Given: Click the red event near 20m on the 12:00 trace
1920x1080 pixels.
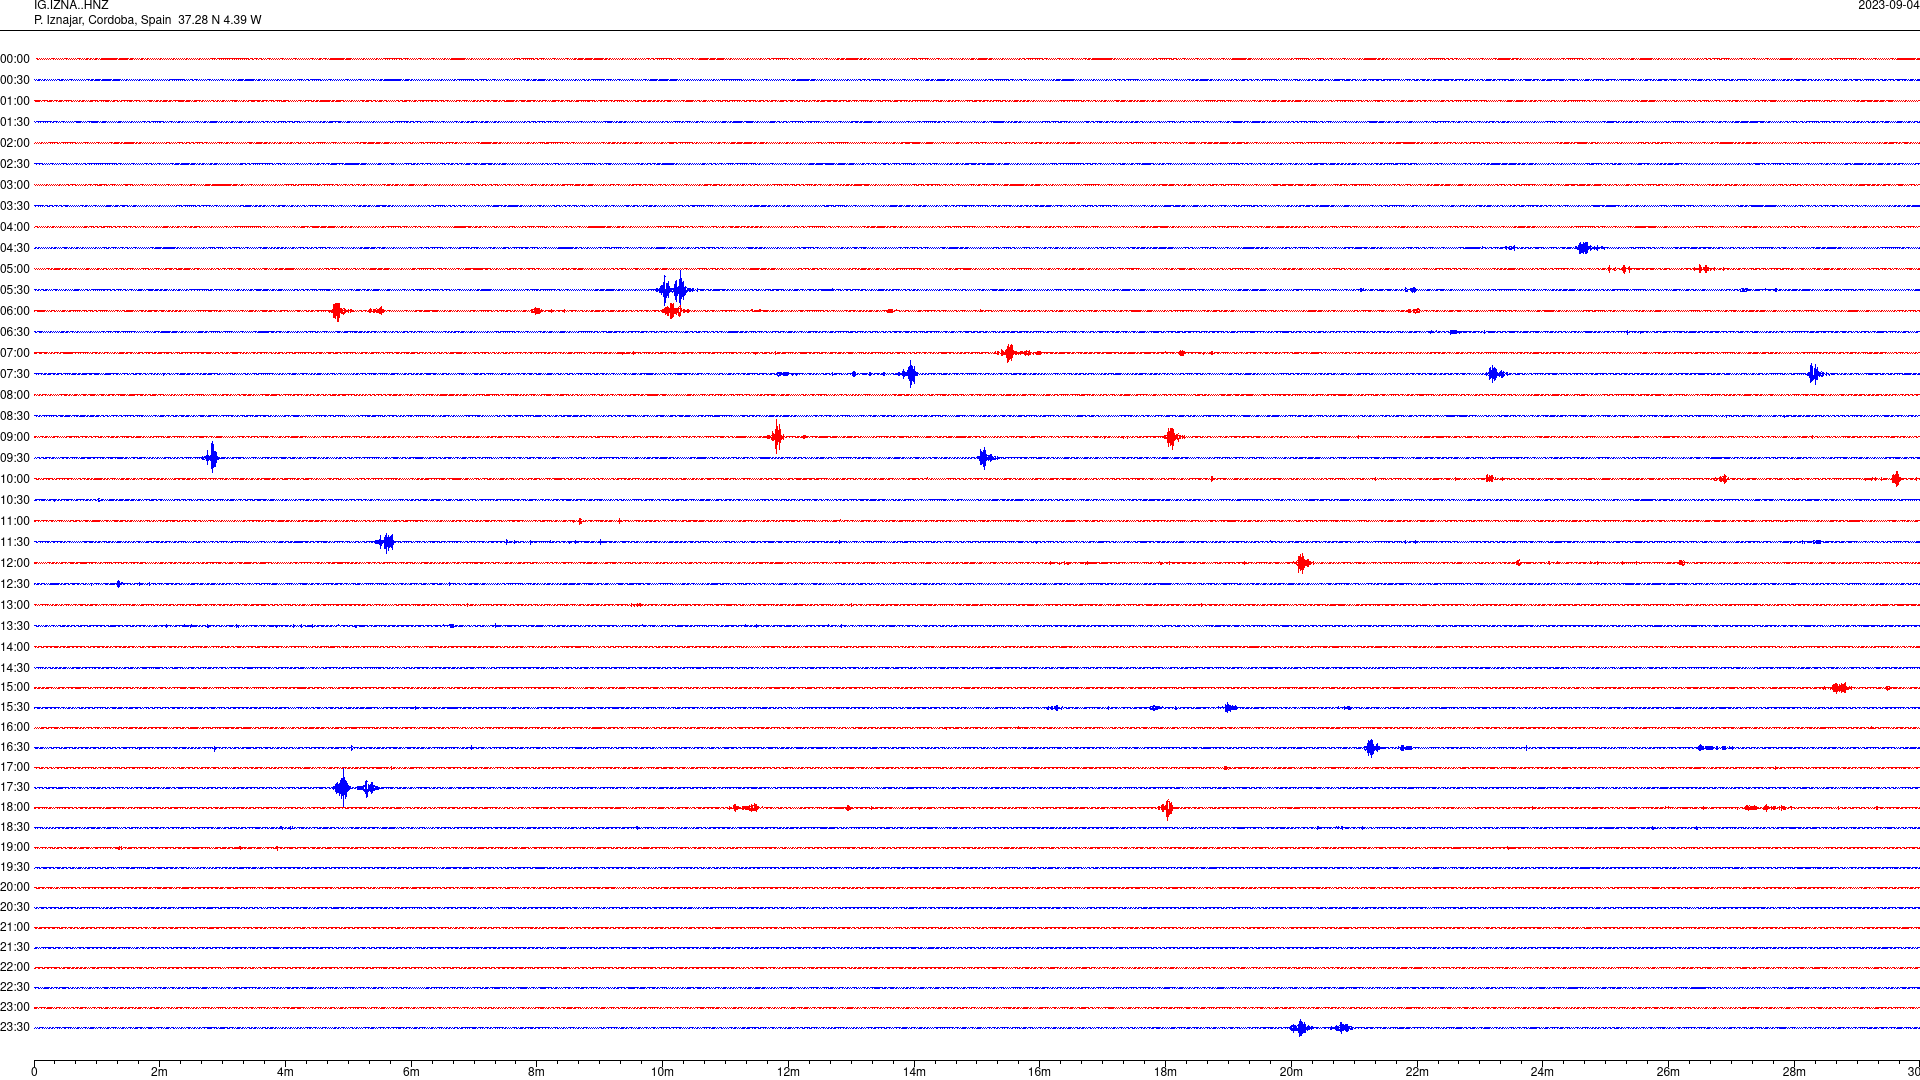Looking at the screenshot, I should click(x=1302, y=563).
